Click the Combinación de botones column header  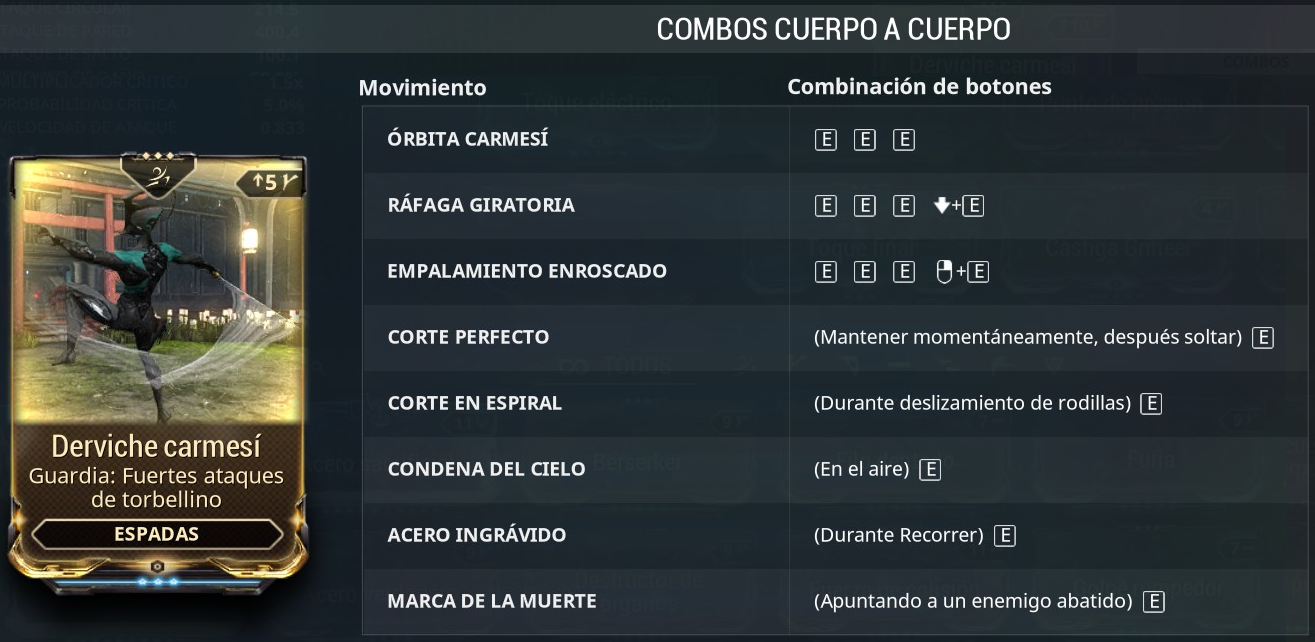click(920, 86)
